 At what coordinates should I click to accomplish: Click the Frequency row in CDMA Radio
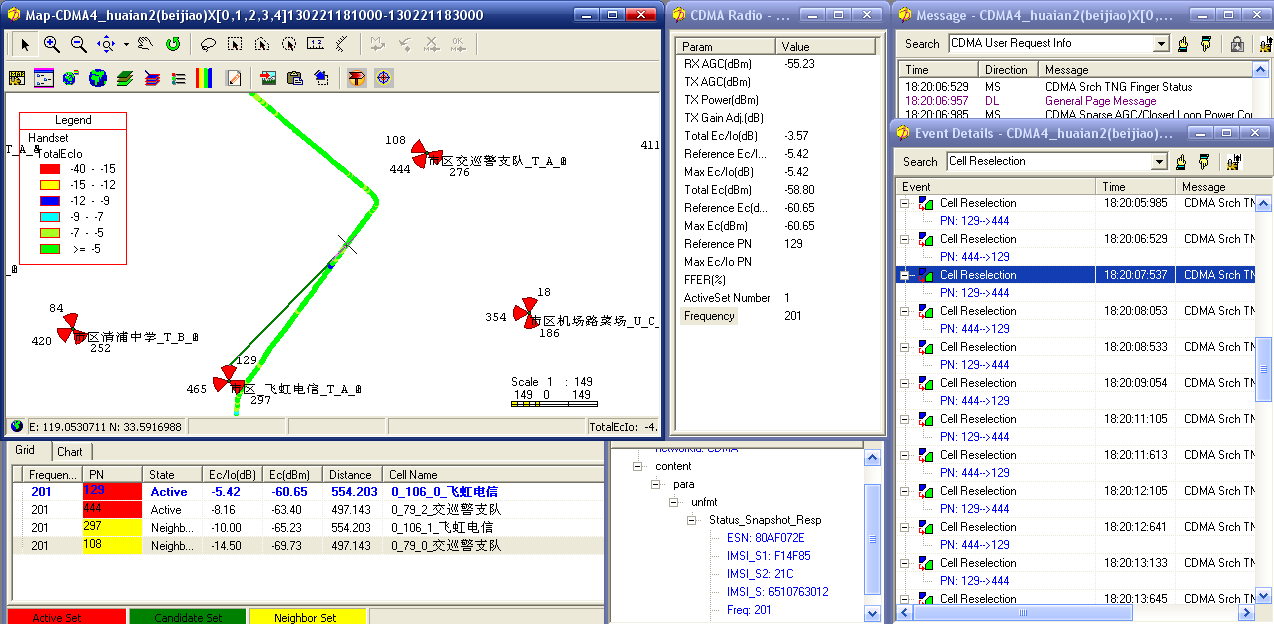776,316
